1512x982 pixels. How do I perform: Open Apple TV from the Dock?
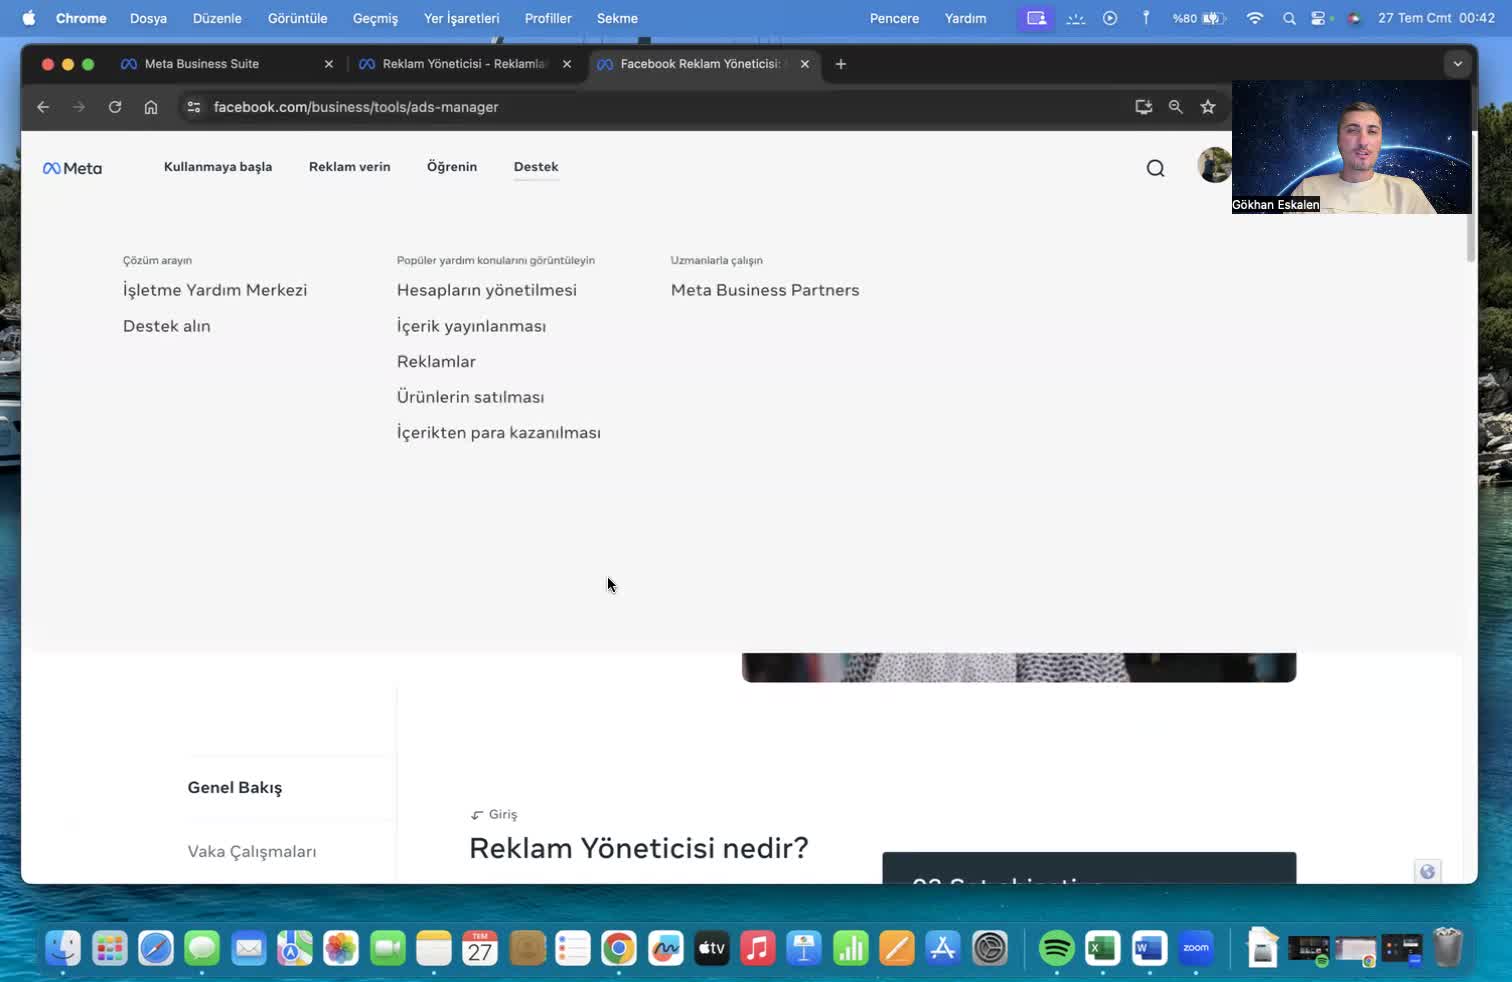712,948
